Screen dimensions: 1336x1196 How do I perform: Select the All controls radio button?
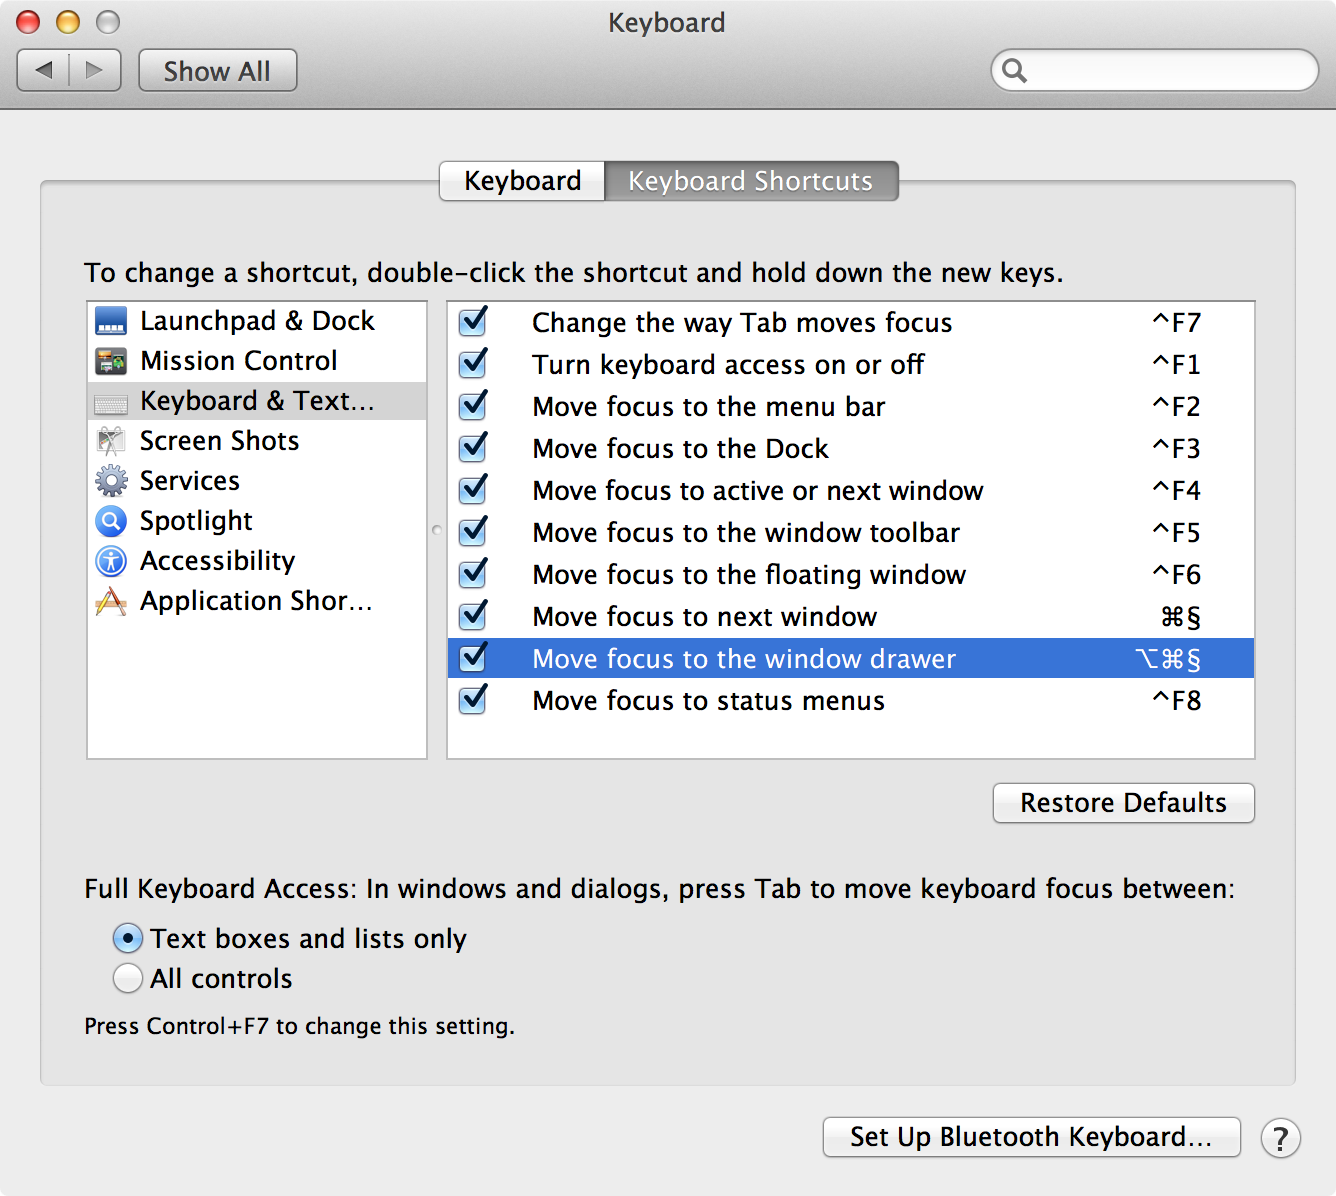click(x=128, y=978)
